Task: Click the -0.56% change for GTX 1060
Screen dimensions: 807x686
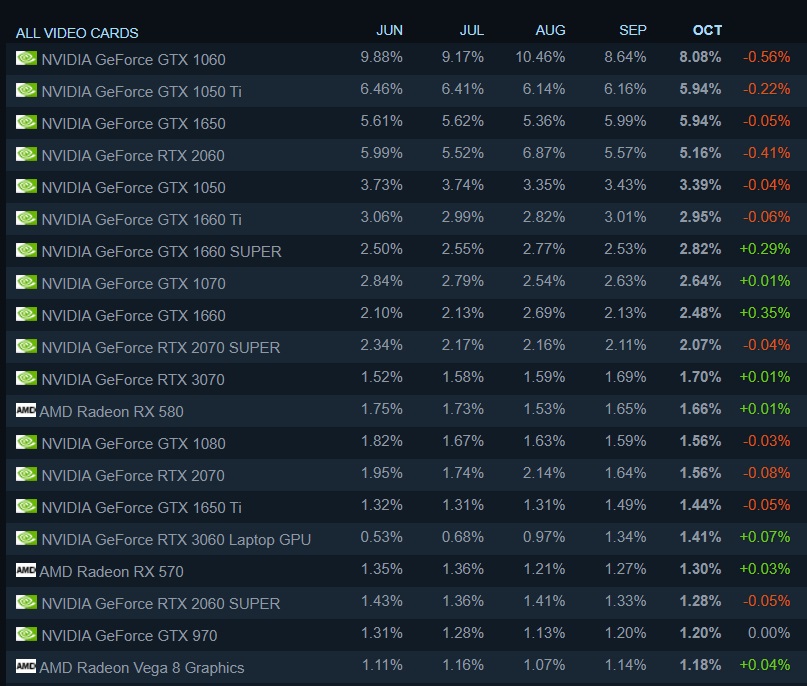Action: [766, 57]
